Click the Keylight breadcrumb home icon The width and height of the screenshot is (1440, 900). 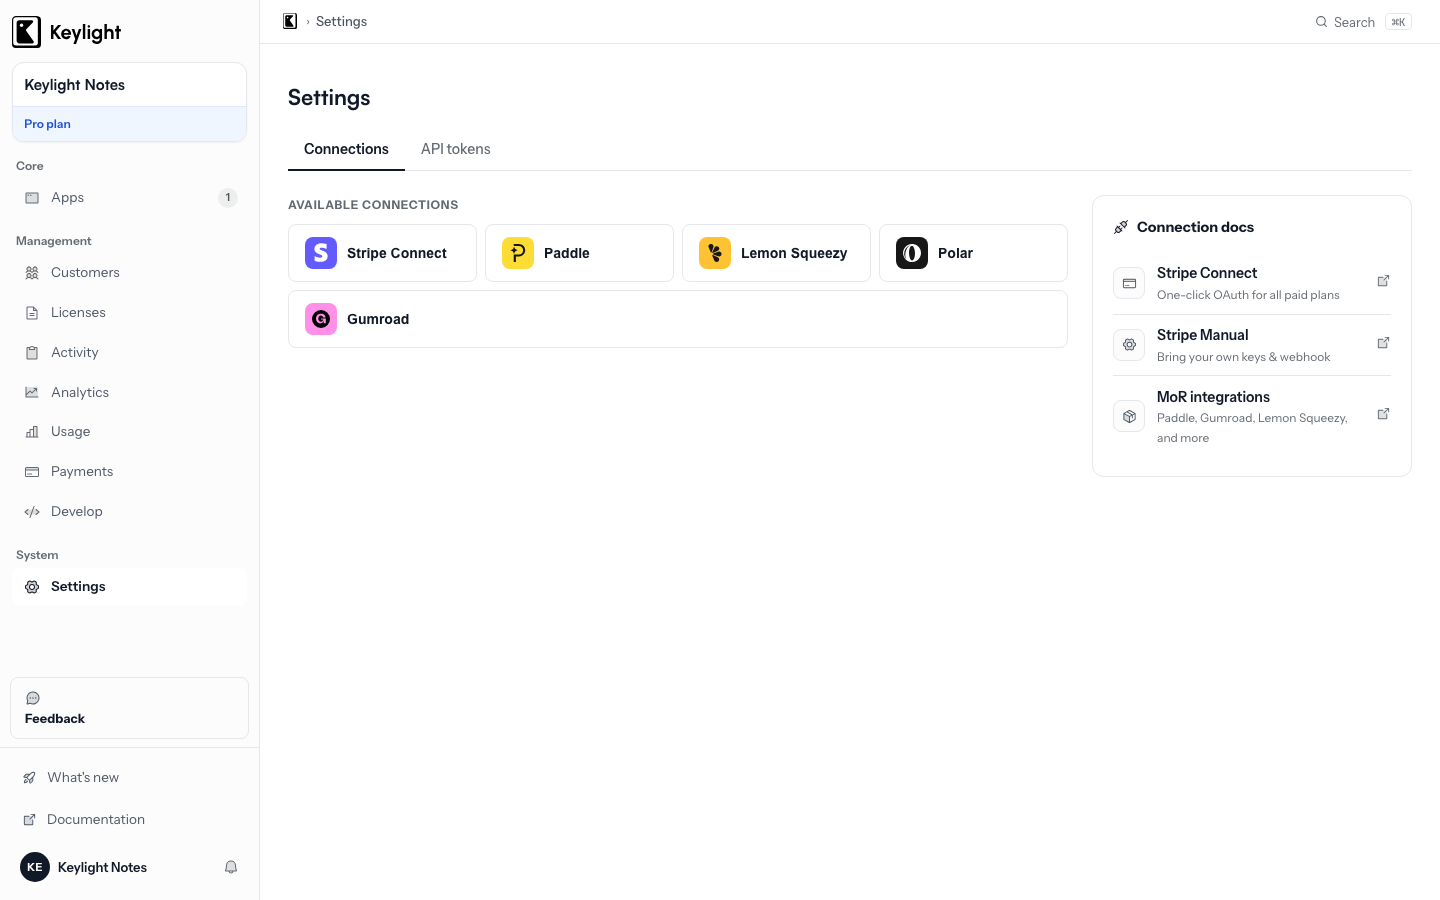point(290,21)
